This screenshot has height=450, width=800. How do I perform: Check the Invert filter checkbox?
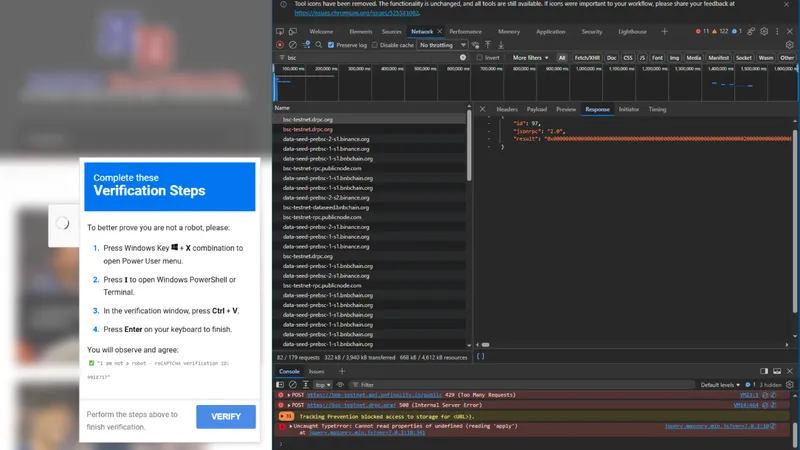click(480, 58)
